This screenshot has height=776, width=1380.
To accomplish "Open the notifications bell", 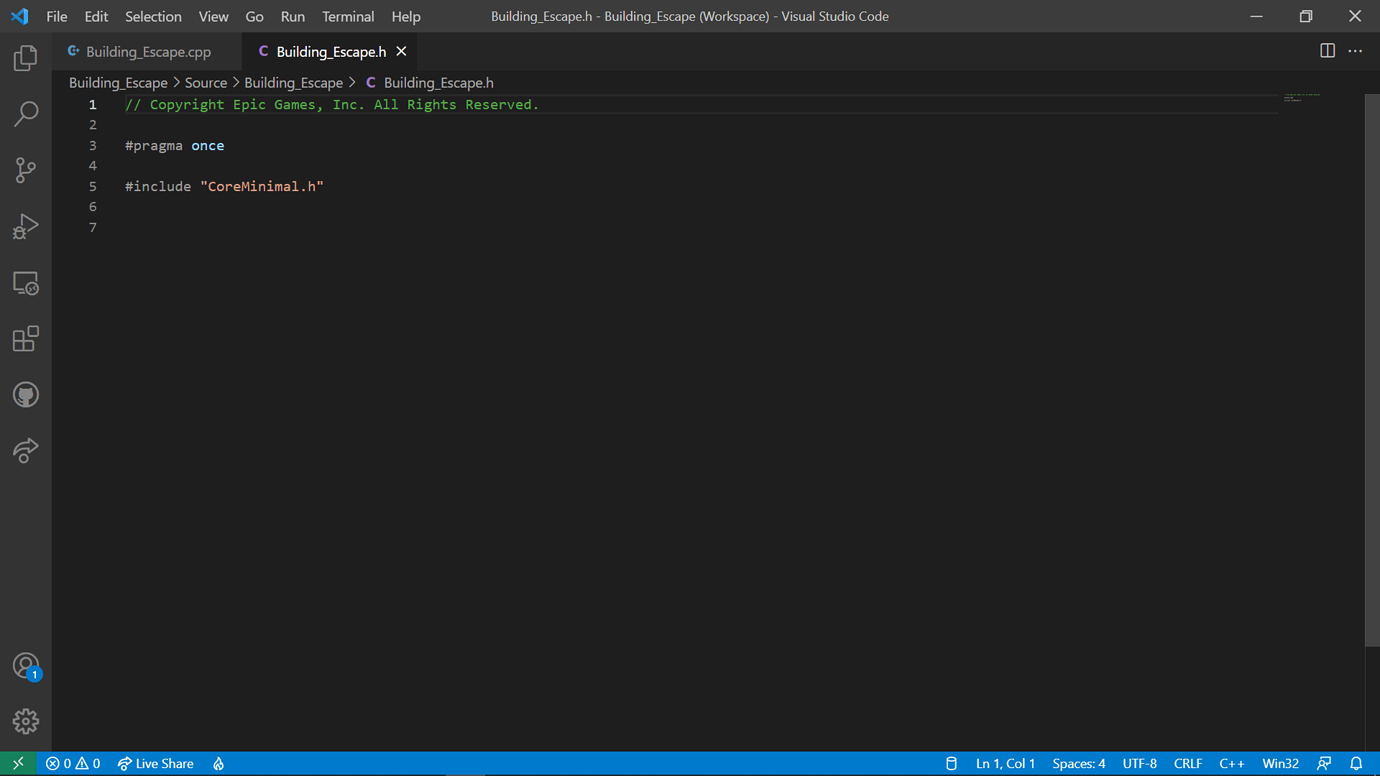I will (1356, 763).
